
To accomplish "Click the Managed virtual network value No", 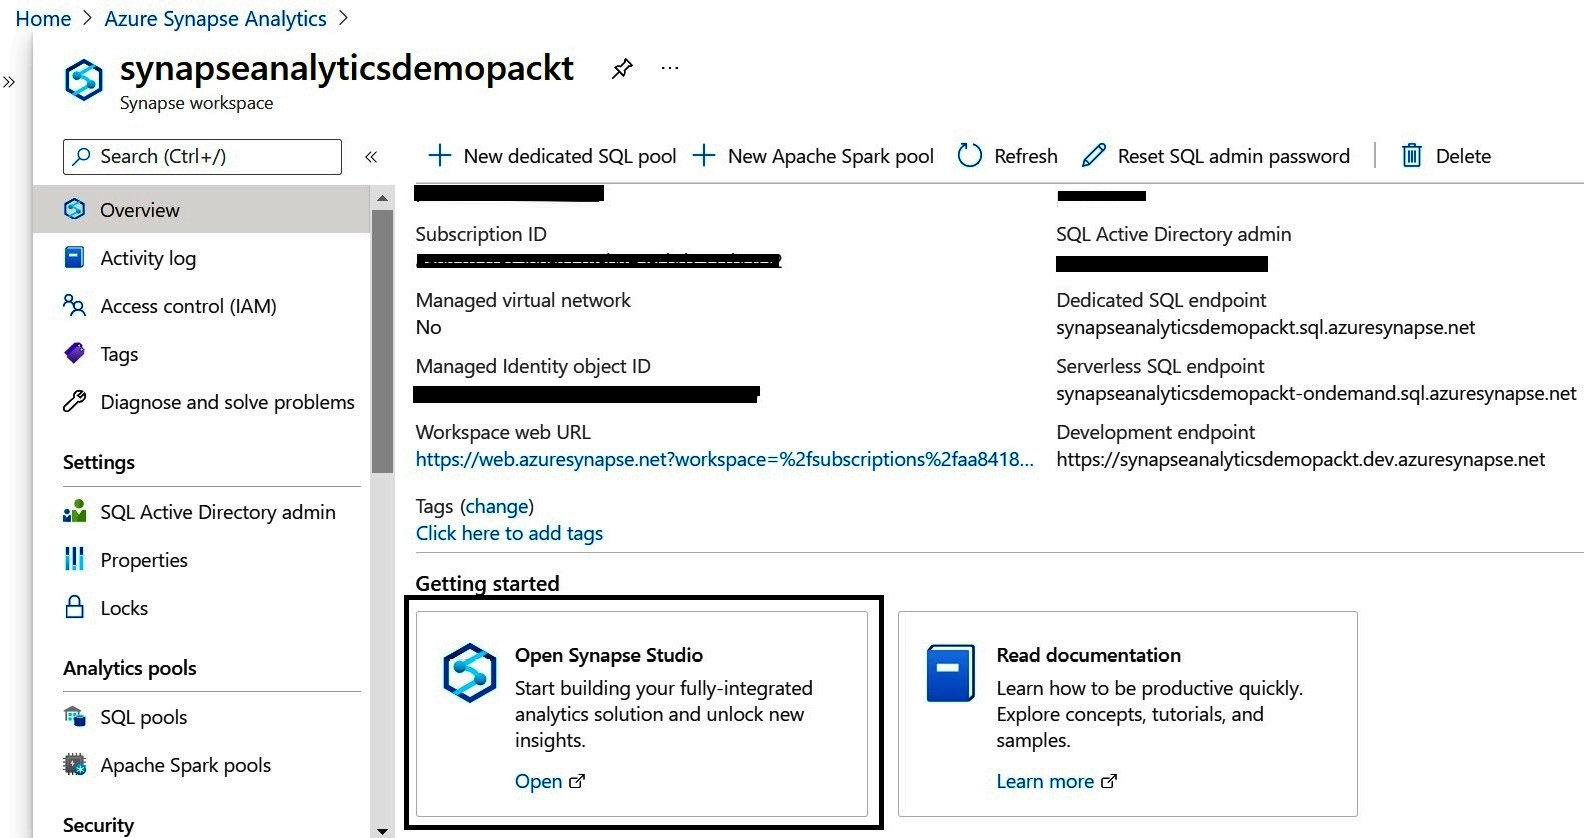I will tap(428, 327).
